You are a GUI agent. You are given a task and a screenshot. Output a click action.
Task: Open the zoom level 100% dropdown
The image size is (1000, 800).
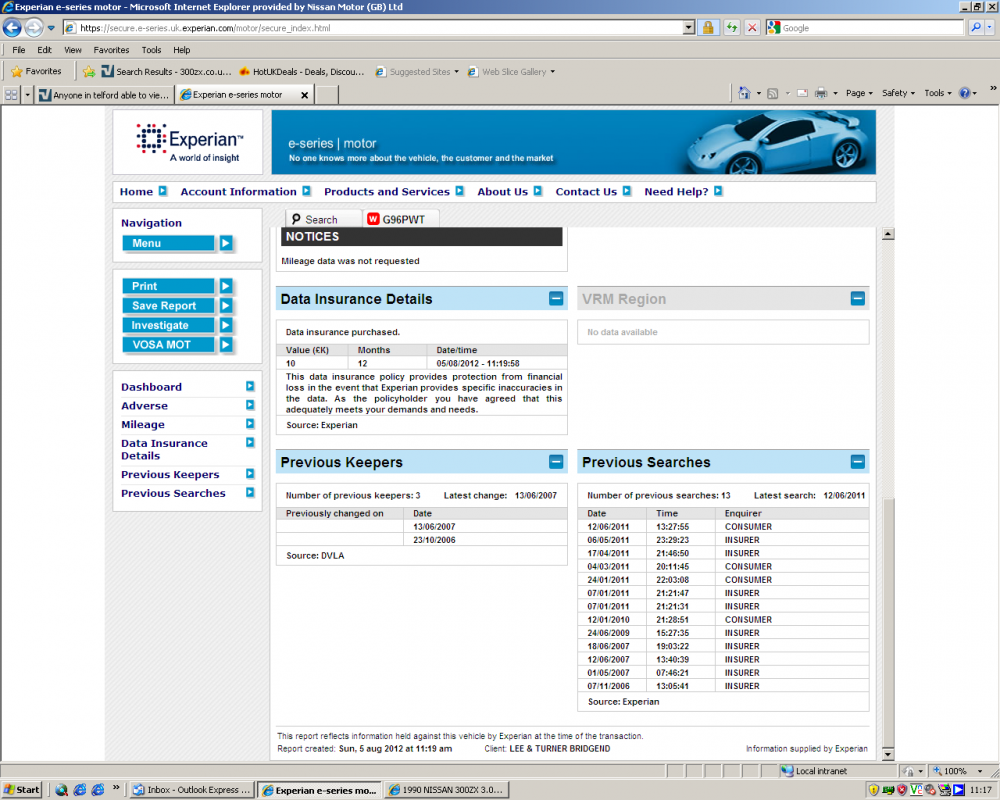tap(960, 771)
